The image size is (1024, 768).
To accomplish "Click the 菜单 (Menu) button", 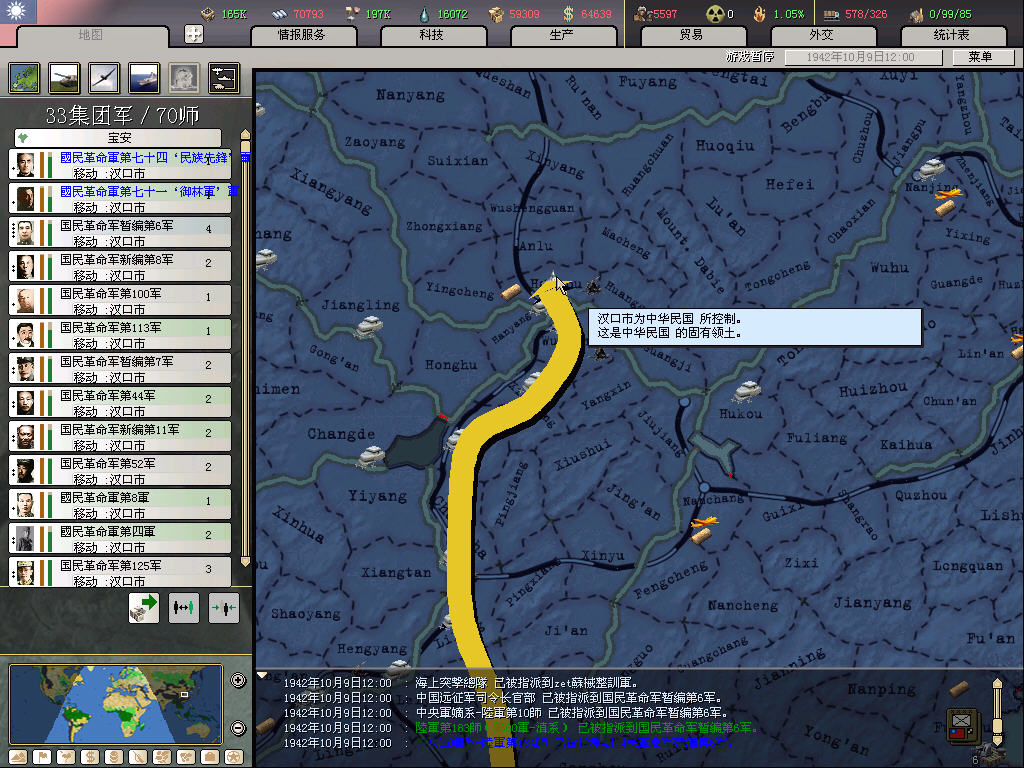I will pyautogui.click(x=980, y=57).
